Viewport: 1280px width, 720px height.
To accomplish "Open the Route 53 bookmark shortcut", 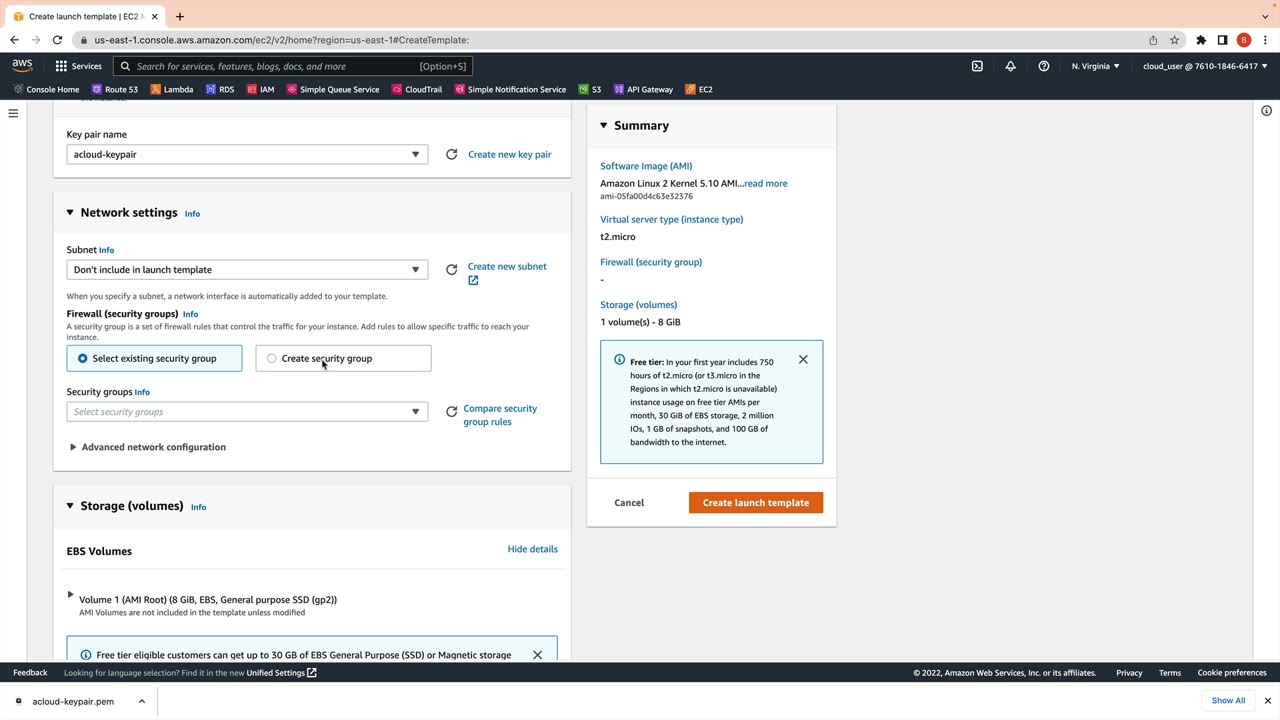I will pos(114,89).
